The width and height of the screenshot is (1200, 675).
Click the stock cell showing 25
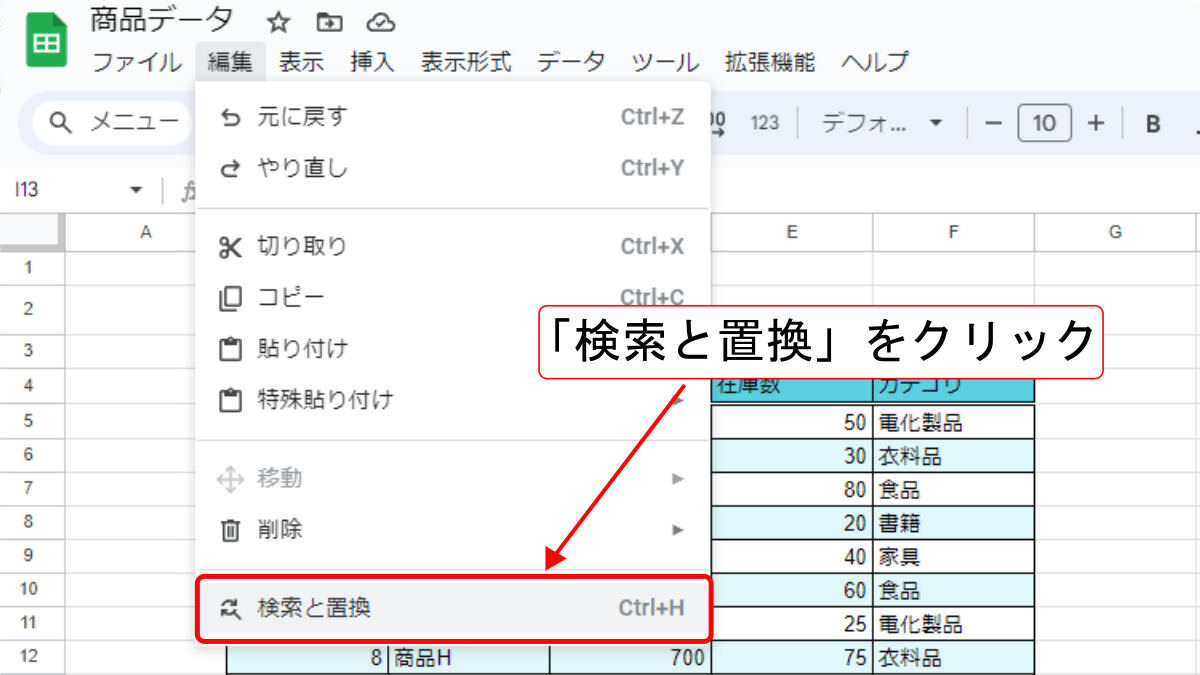792,625
